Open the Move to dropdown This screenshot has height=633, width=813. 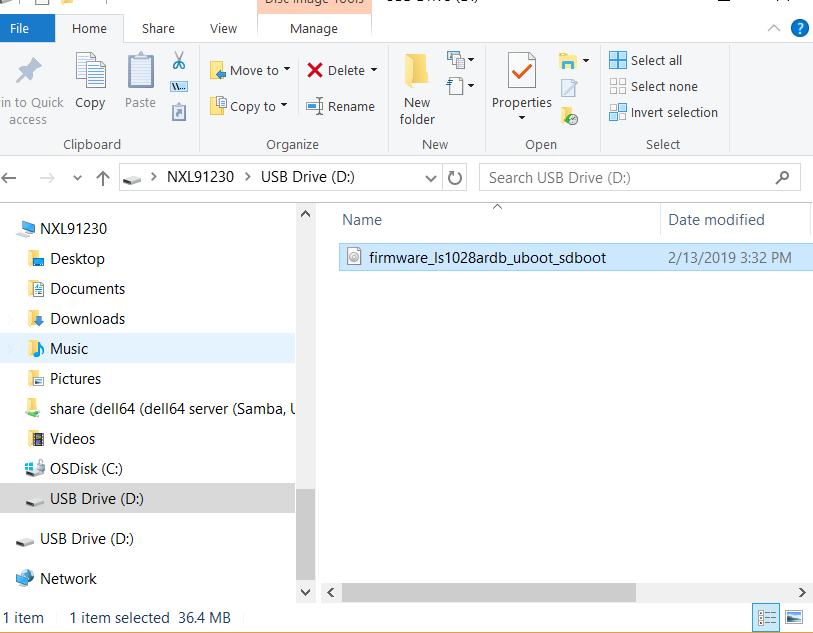coord(251,70)
